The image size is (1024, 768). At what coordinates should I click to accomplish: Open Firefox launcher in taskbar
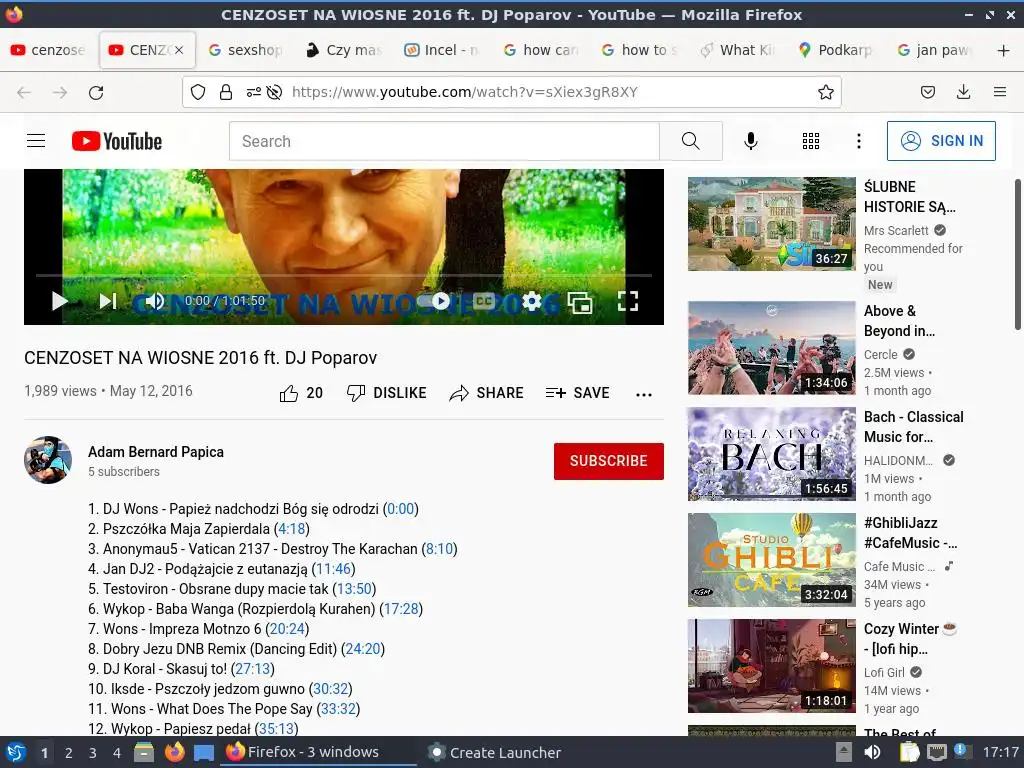pyautogui.click(x=174, y=752)
